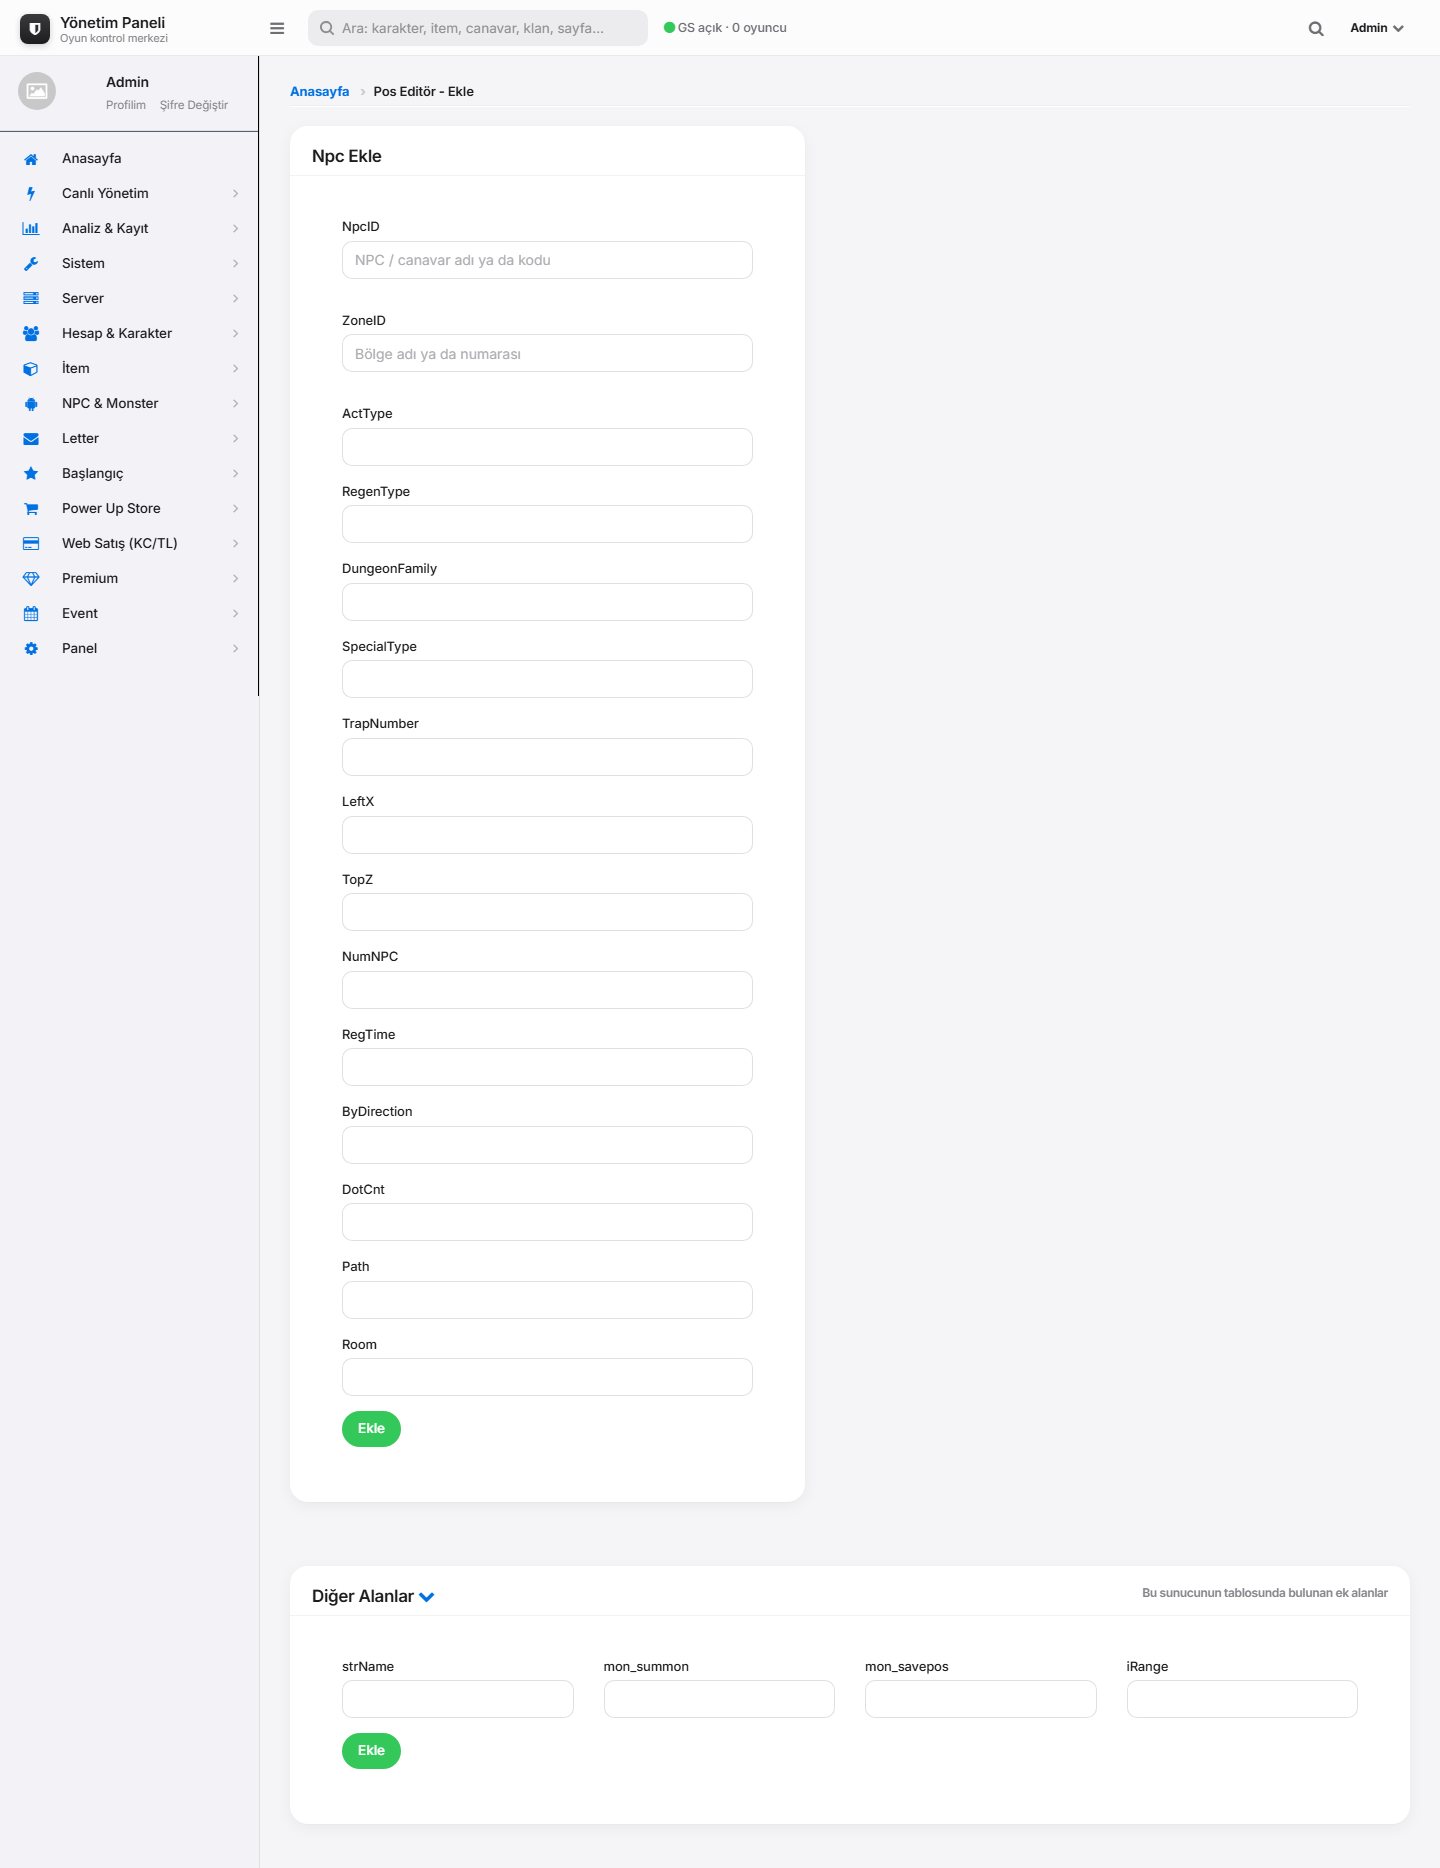
Task: Click the Panel gear icon
Action: (31, 649)
